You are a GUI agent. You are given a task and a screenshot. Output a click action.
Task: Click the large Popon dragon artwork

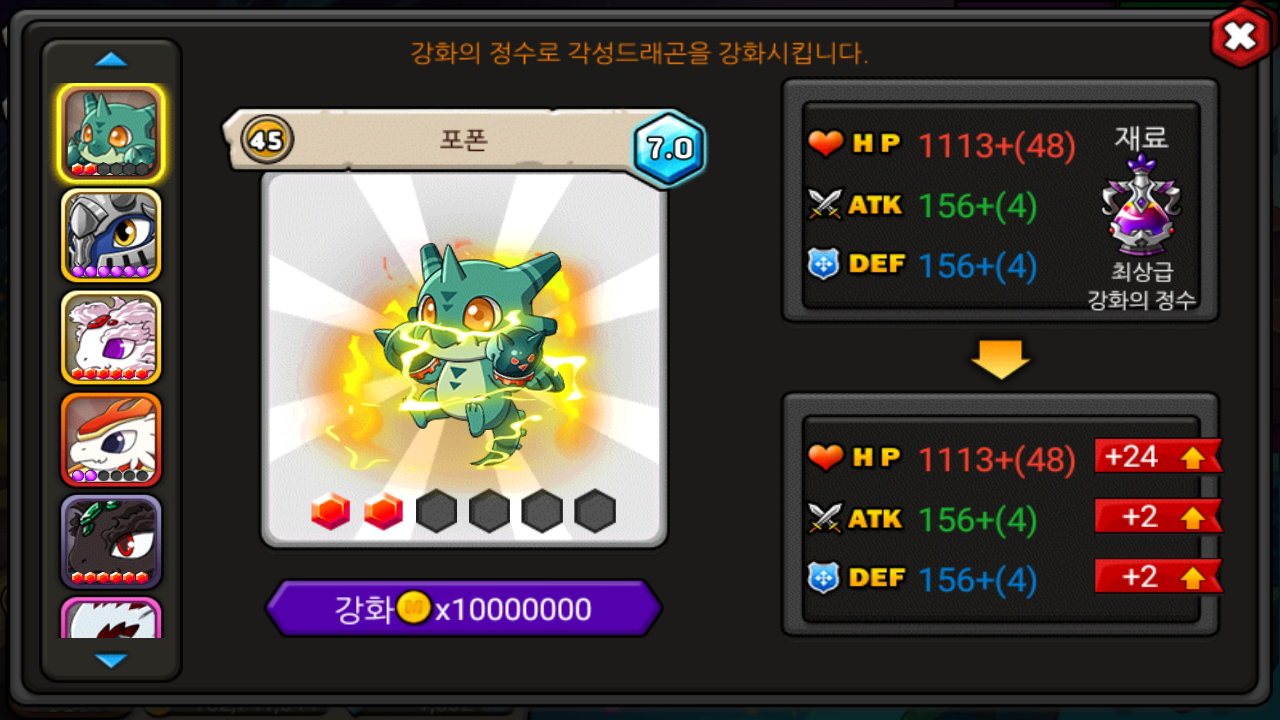(x=464, y=352)
